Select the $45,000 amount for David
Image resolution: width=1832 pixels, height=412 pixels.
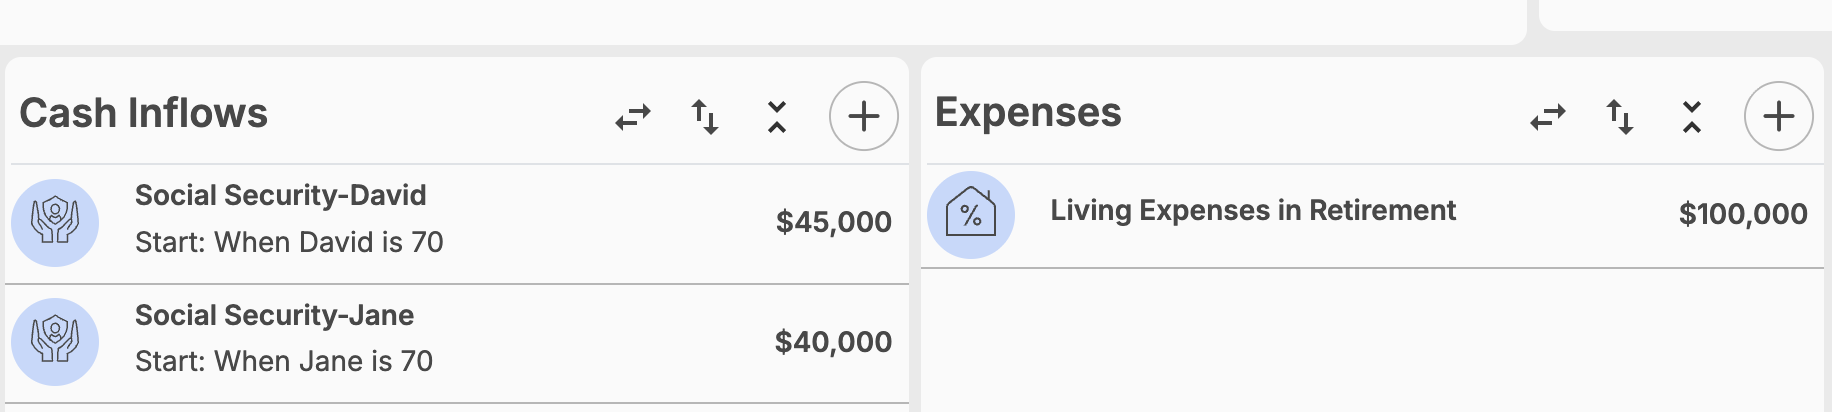point(834,222)
